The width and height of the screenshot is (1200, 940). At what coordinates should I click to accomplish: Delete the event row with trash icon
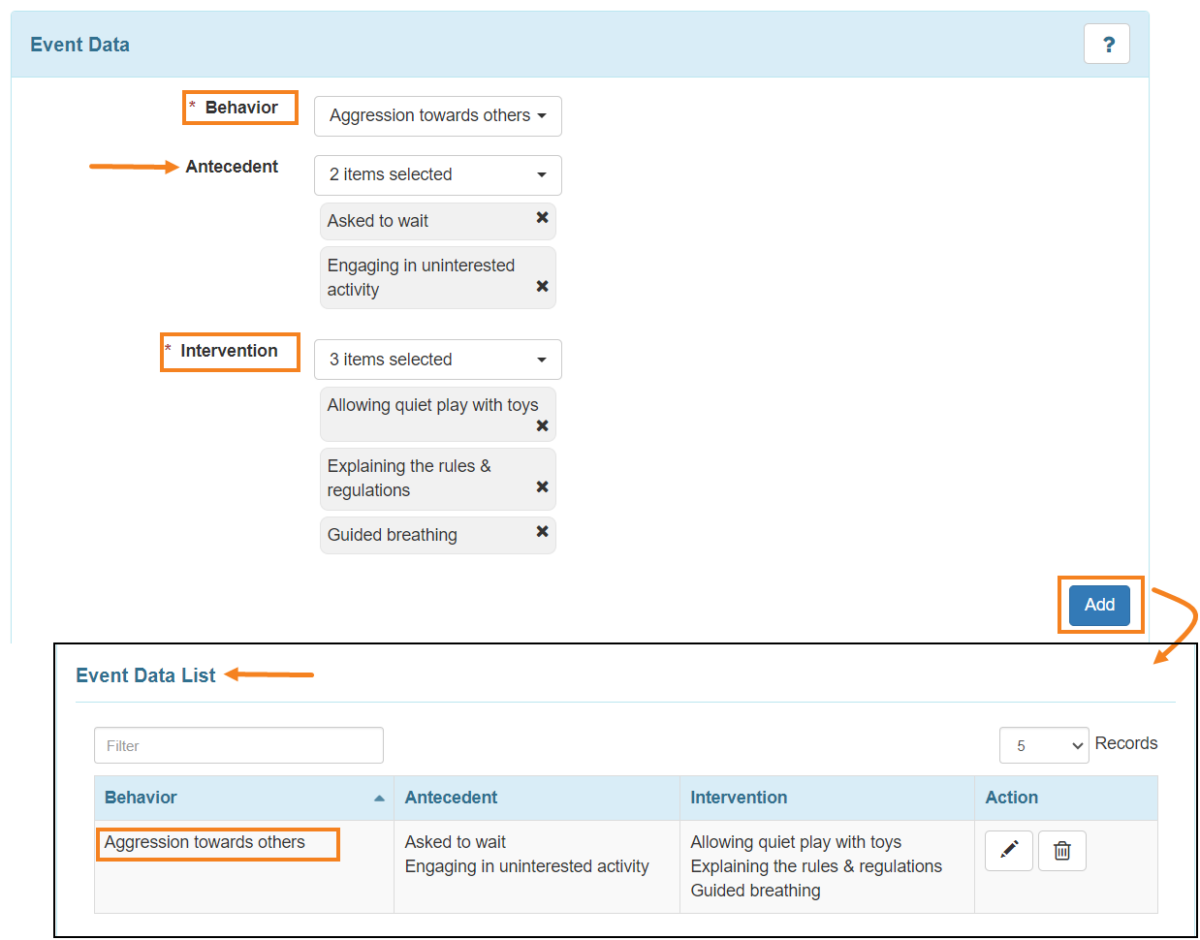click(1062, 850)
